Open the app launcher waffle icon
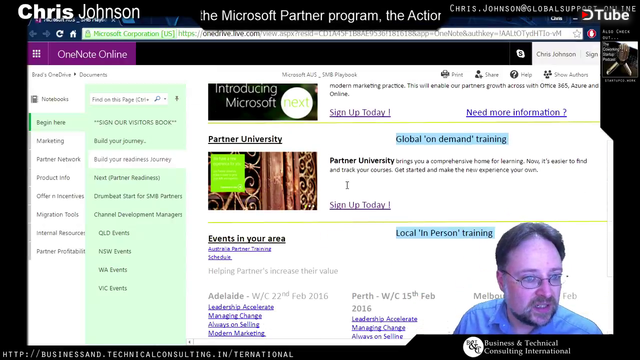This screenshot has height=360, width=640. tap(36, 54)
